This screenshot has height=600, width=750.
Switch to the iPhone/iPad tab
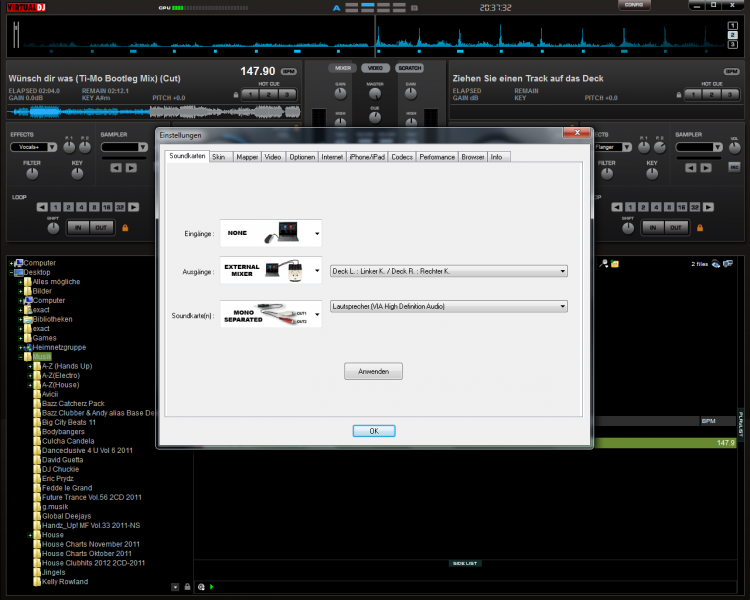click(x=367, y=157)
